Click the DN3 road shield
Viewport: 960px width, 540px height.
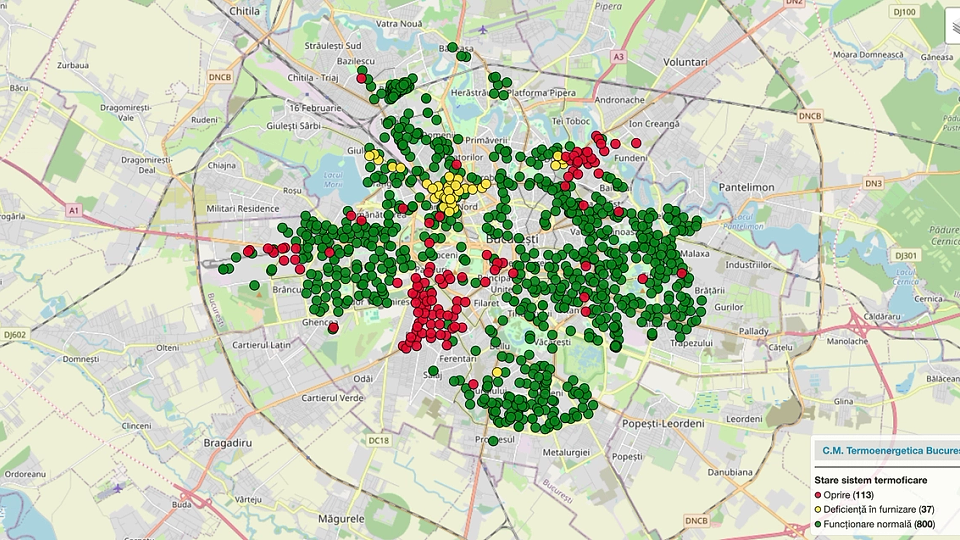[x=874, y=183]
